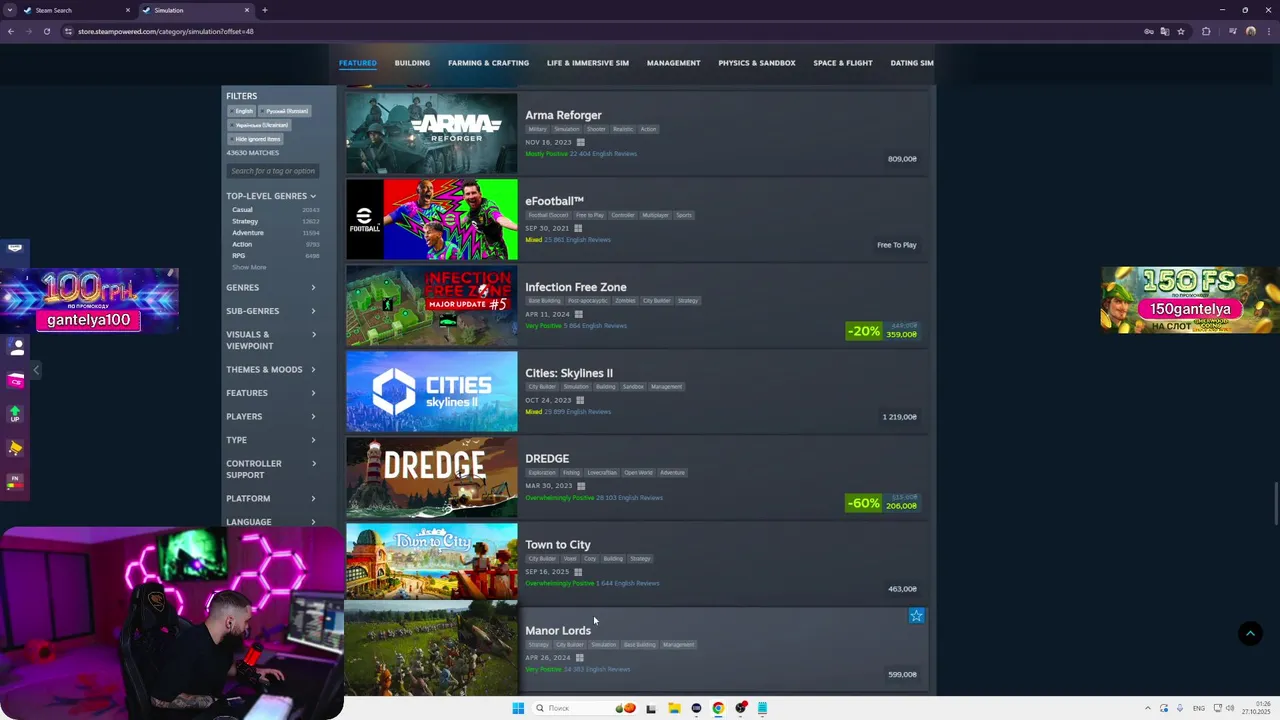Close the Simulation browser tab
The image size is (1280, 720).
pyautogui.click(x=247, y=10)
